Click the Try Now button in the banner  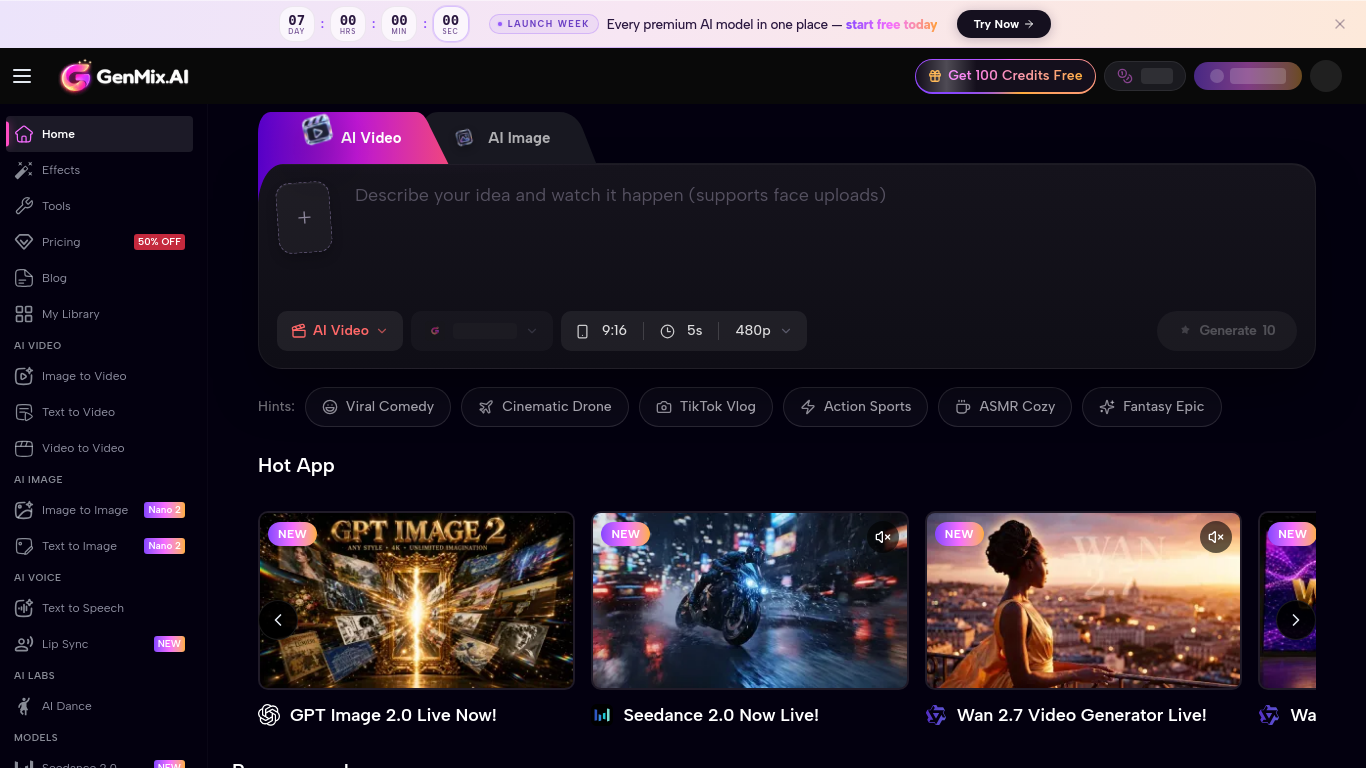[1004, 24]
